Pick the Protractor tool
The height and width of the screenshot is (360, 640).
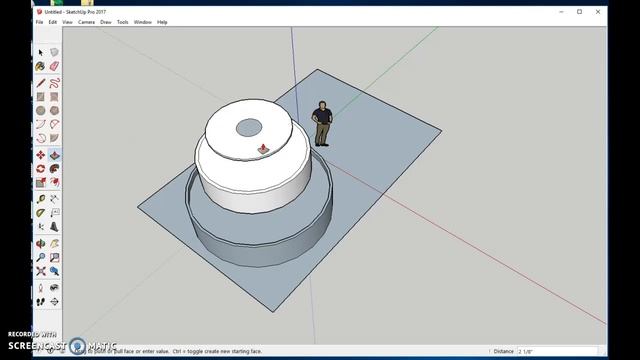click(x=40, y=213)
